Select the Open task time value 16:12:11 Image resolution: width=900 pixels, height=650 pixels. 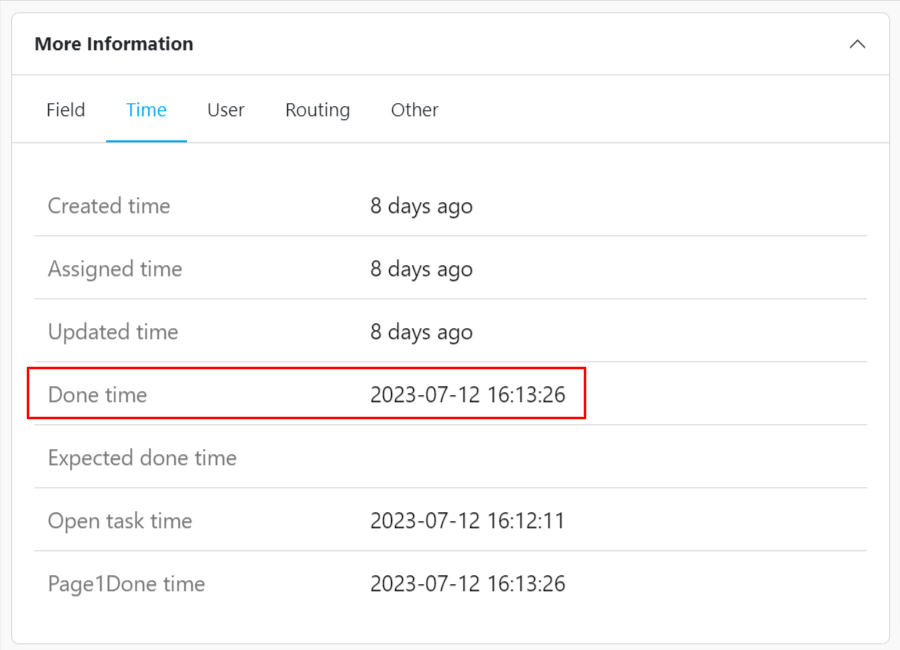pos(467,521)
